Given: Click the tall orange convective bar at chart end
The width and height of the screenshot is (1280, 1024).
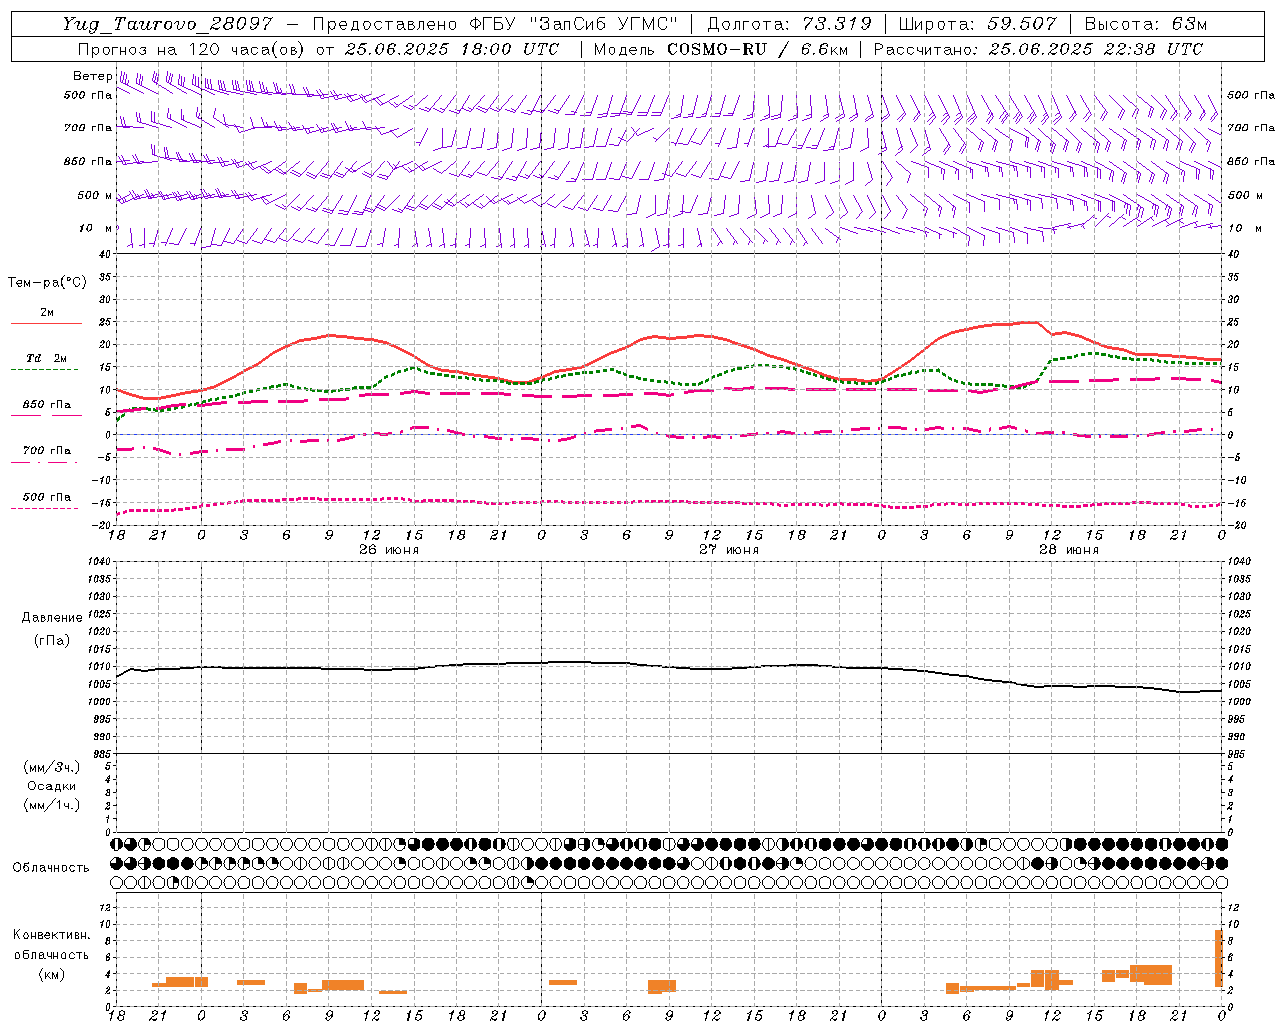Looking at the screenshot, I should [1219, 958].
